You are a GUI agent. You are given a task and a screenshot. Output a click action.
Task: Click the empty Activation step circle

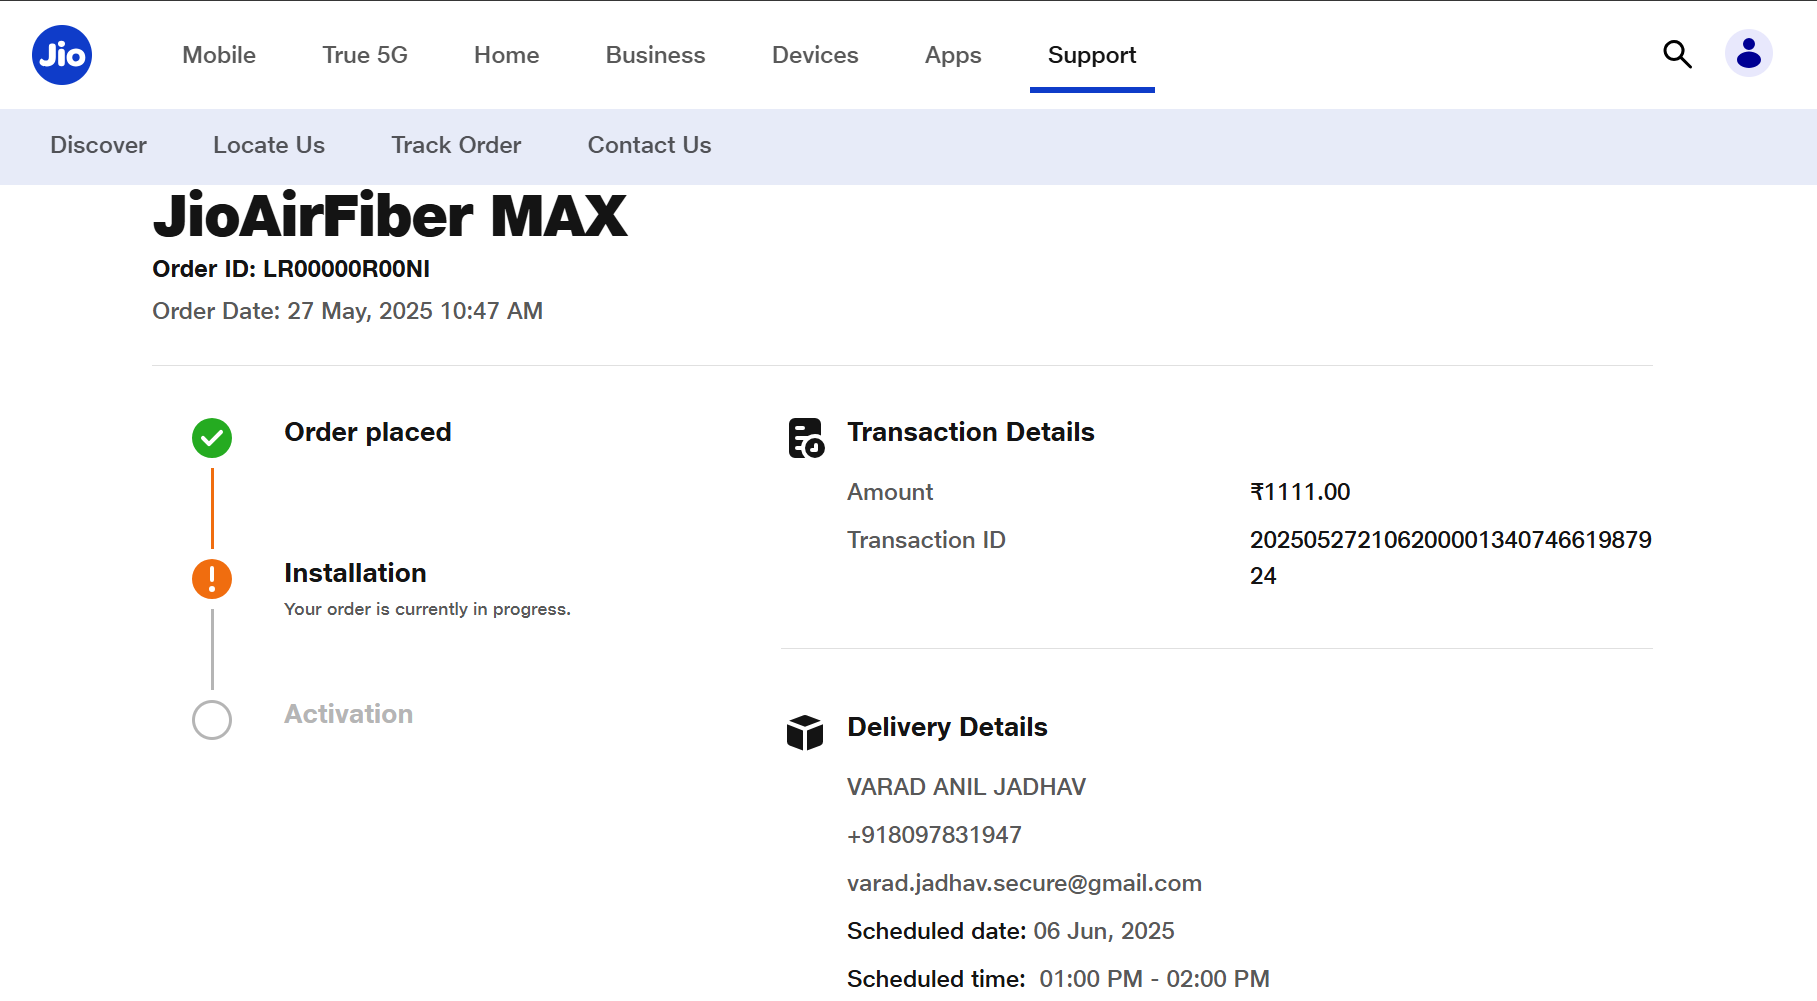pyautogui.click(x=212, y=720)
